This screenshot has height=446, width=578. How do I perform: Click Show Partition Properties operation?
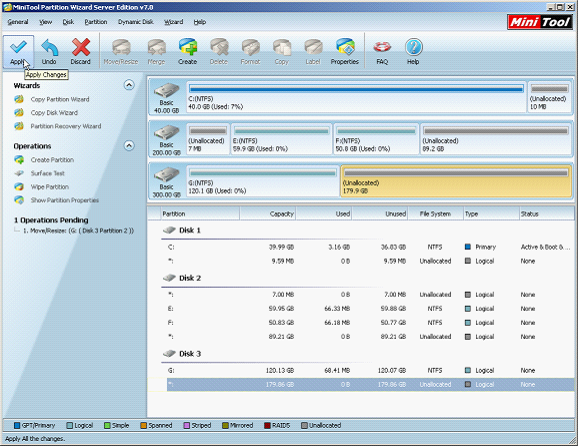[65, 200]
